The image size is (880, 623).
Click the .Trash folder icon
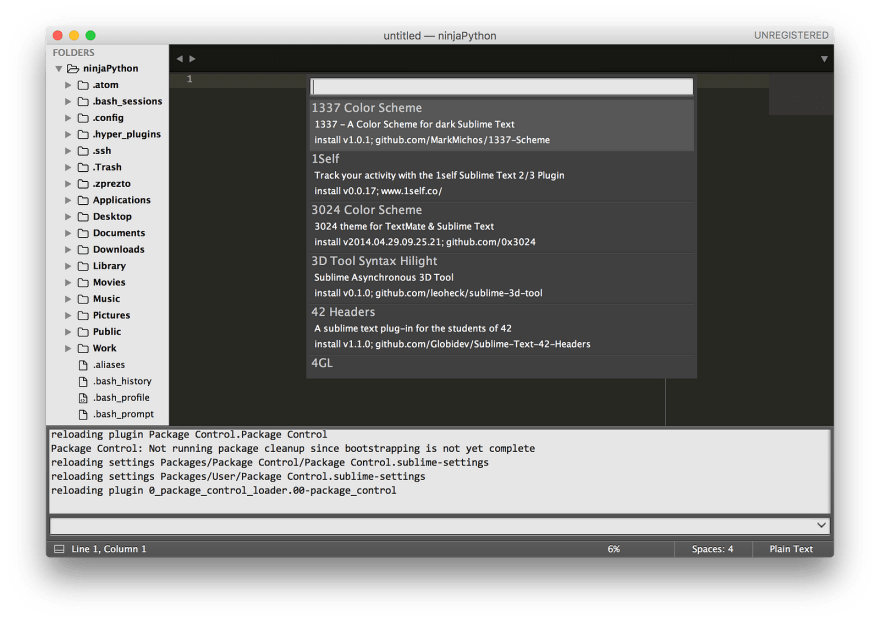click(83, 167)
